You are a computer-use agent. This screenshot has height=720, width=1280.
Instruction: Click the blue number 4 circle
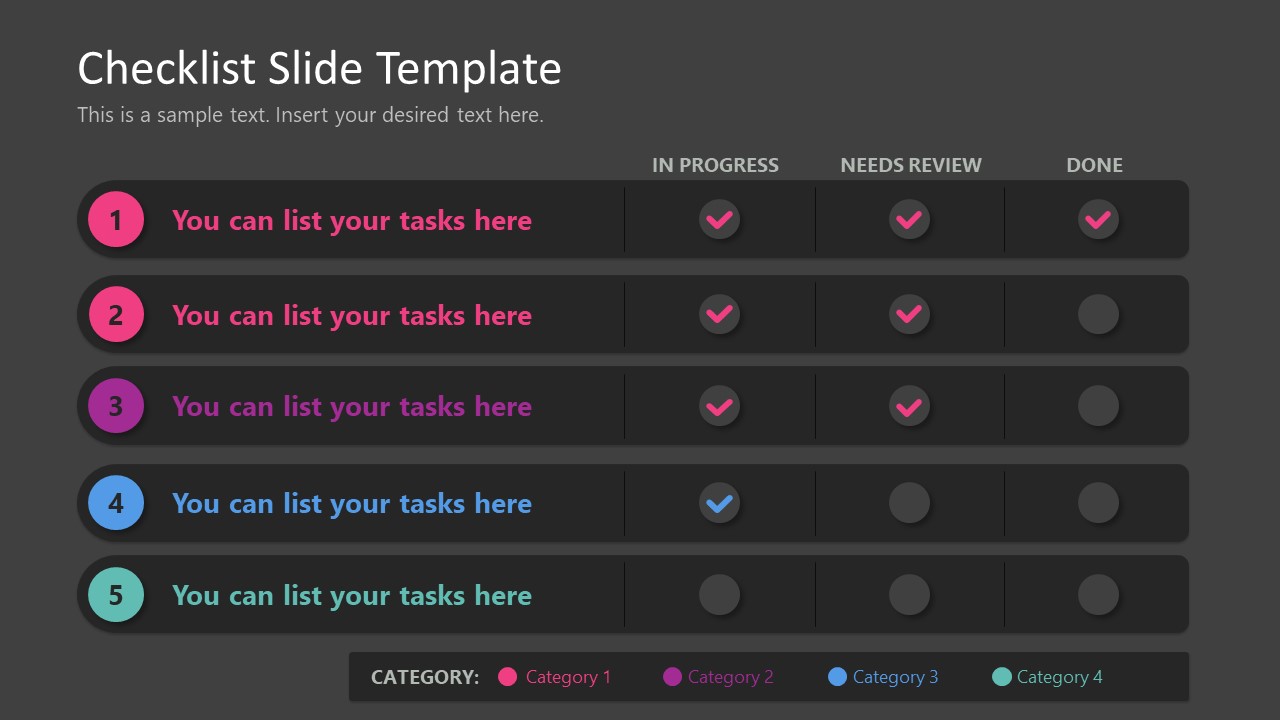tap(116, 502)
